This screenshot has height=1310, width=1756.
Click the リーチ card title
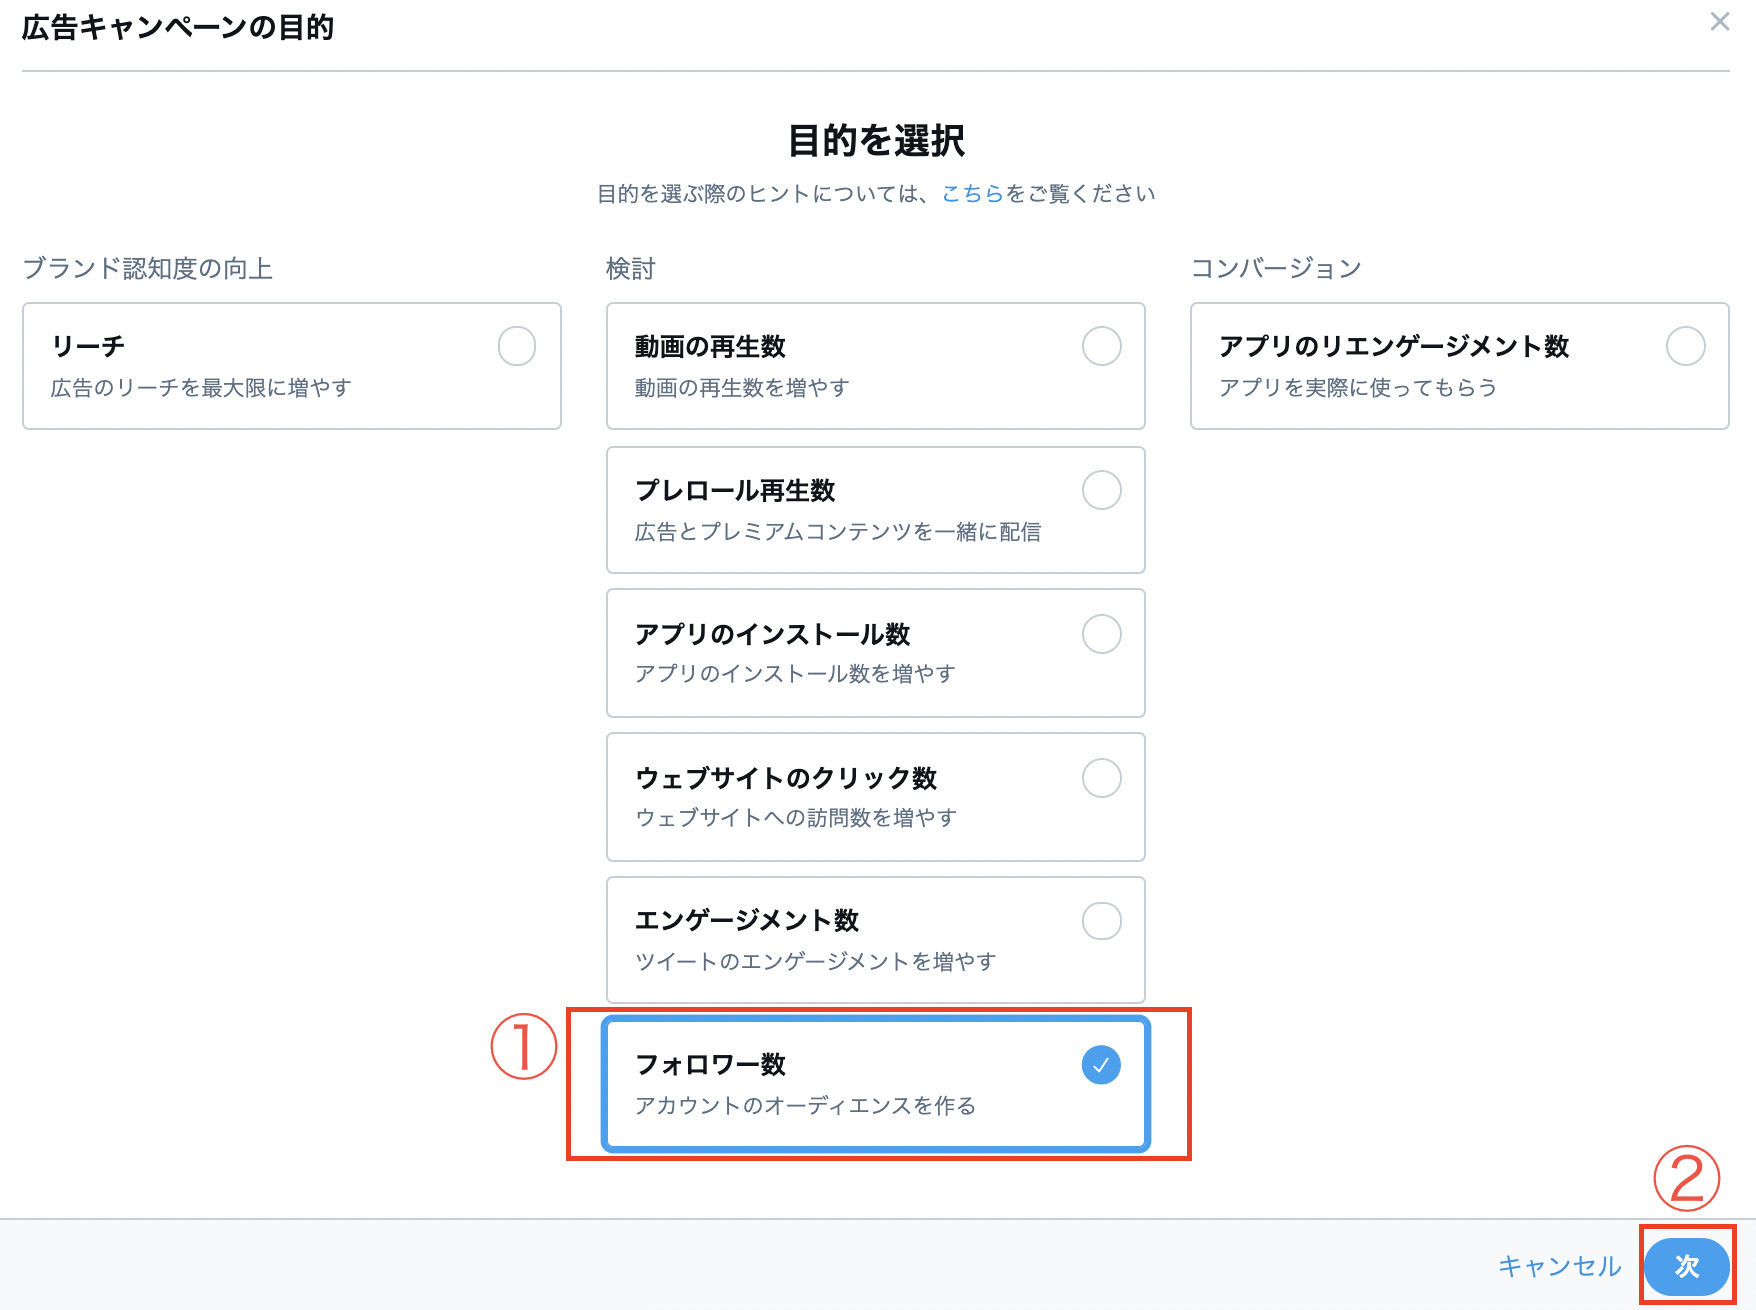pyautogui.click(x=88, y=346)
